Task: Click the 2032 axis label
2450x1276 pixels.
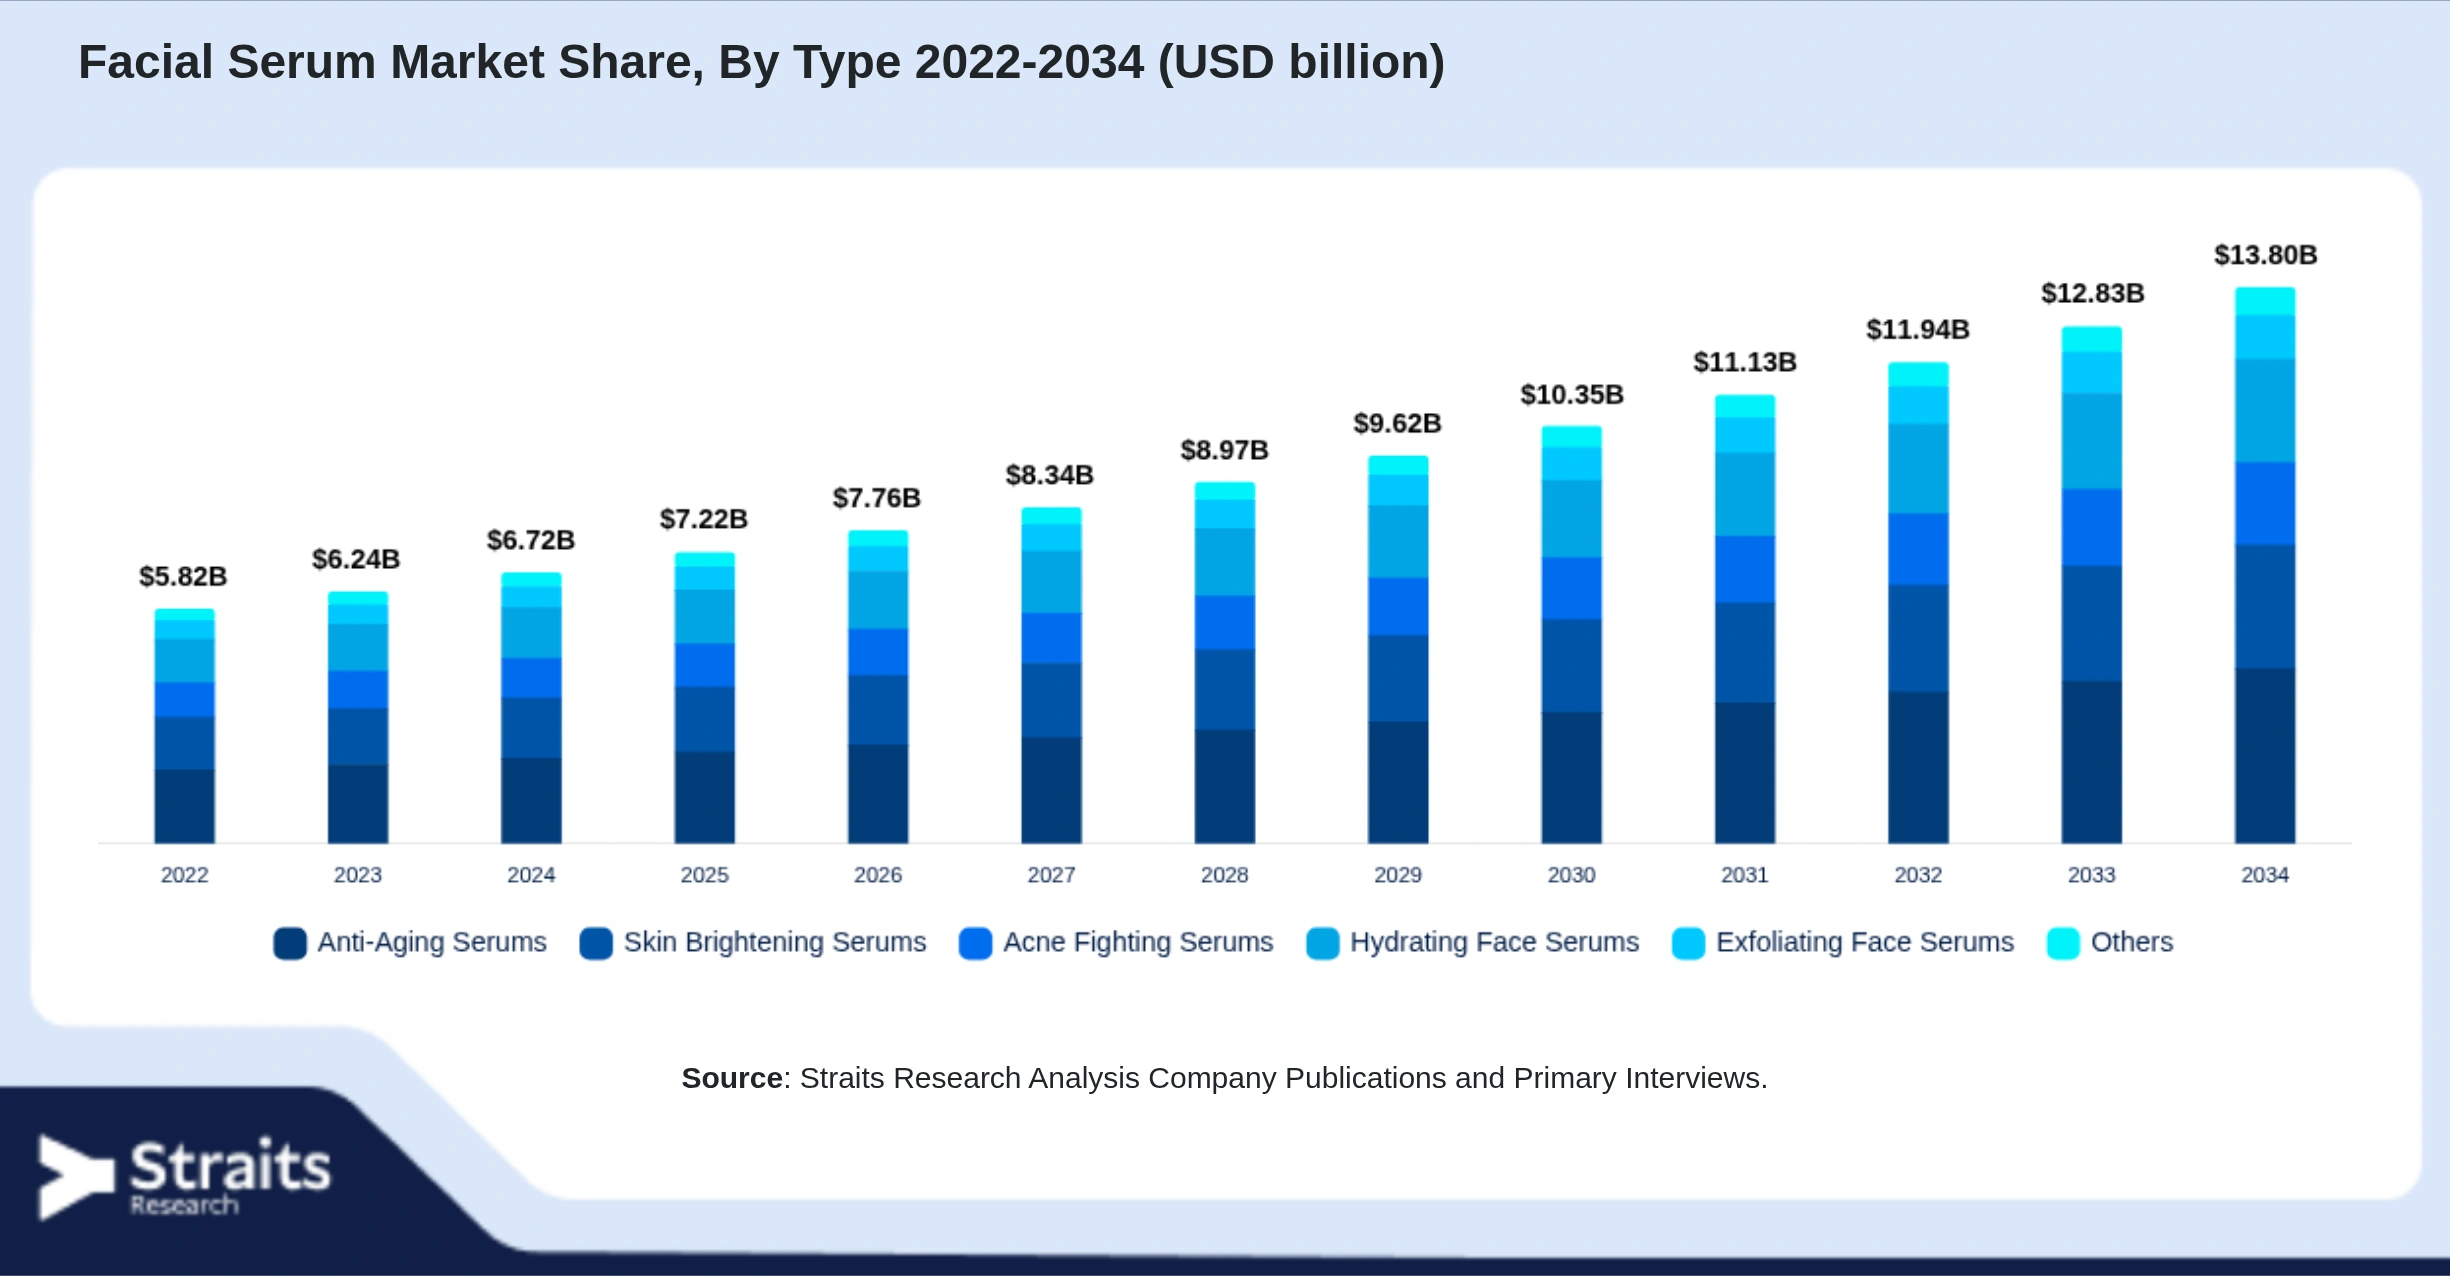Action: pyautogui.click(x=1918, y=875)
